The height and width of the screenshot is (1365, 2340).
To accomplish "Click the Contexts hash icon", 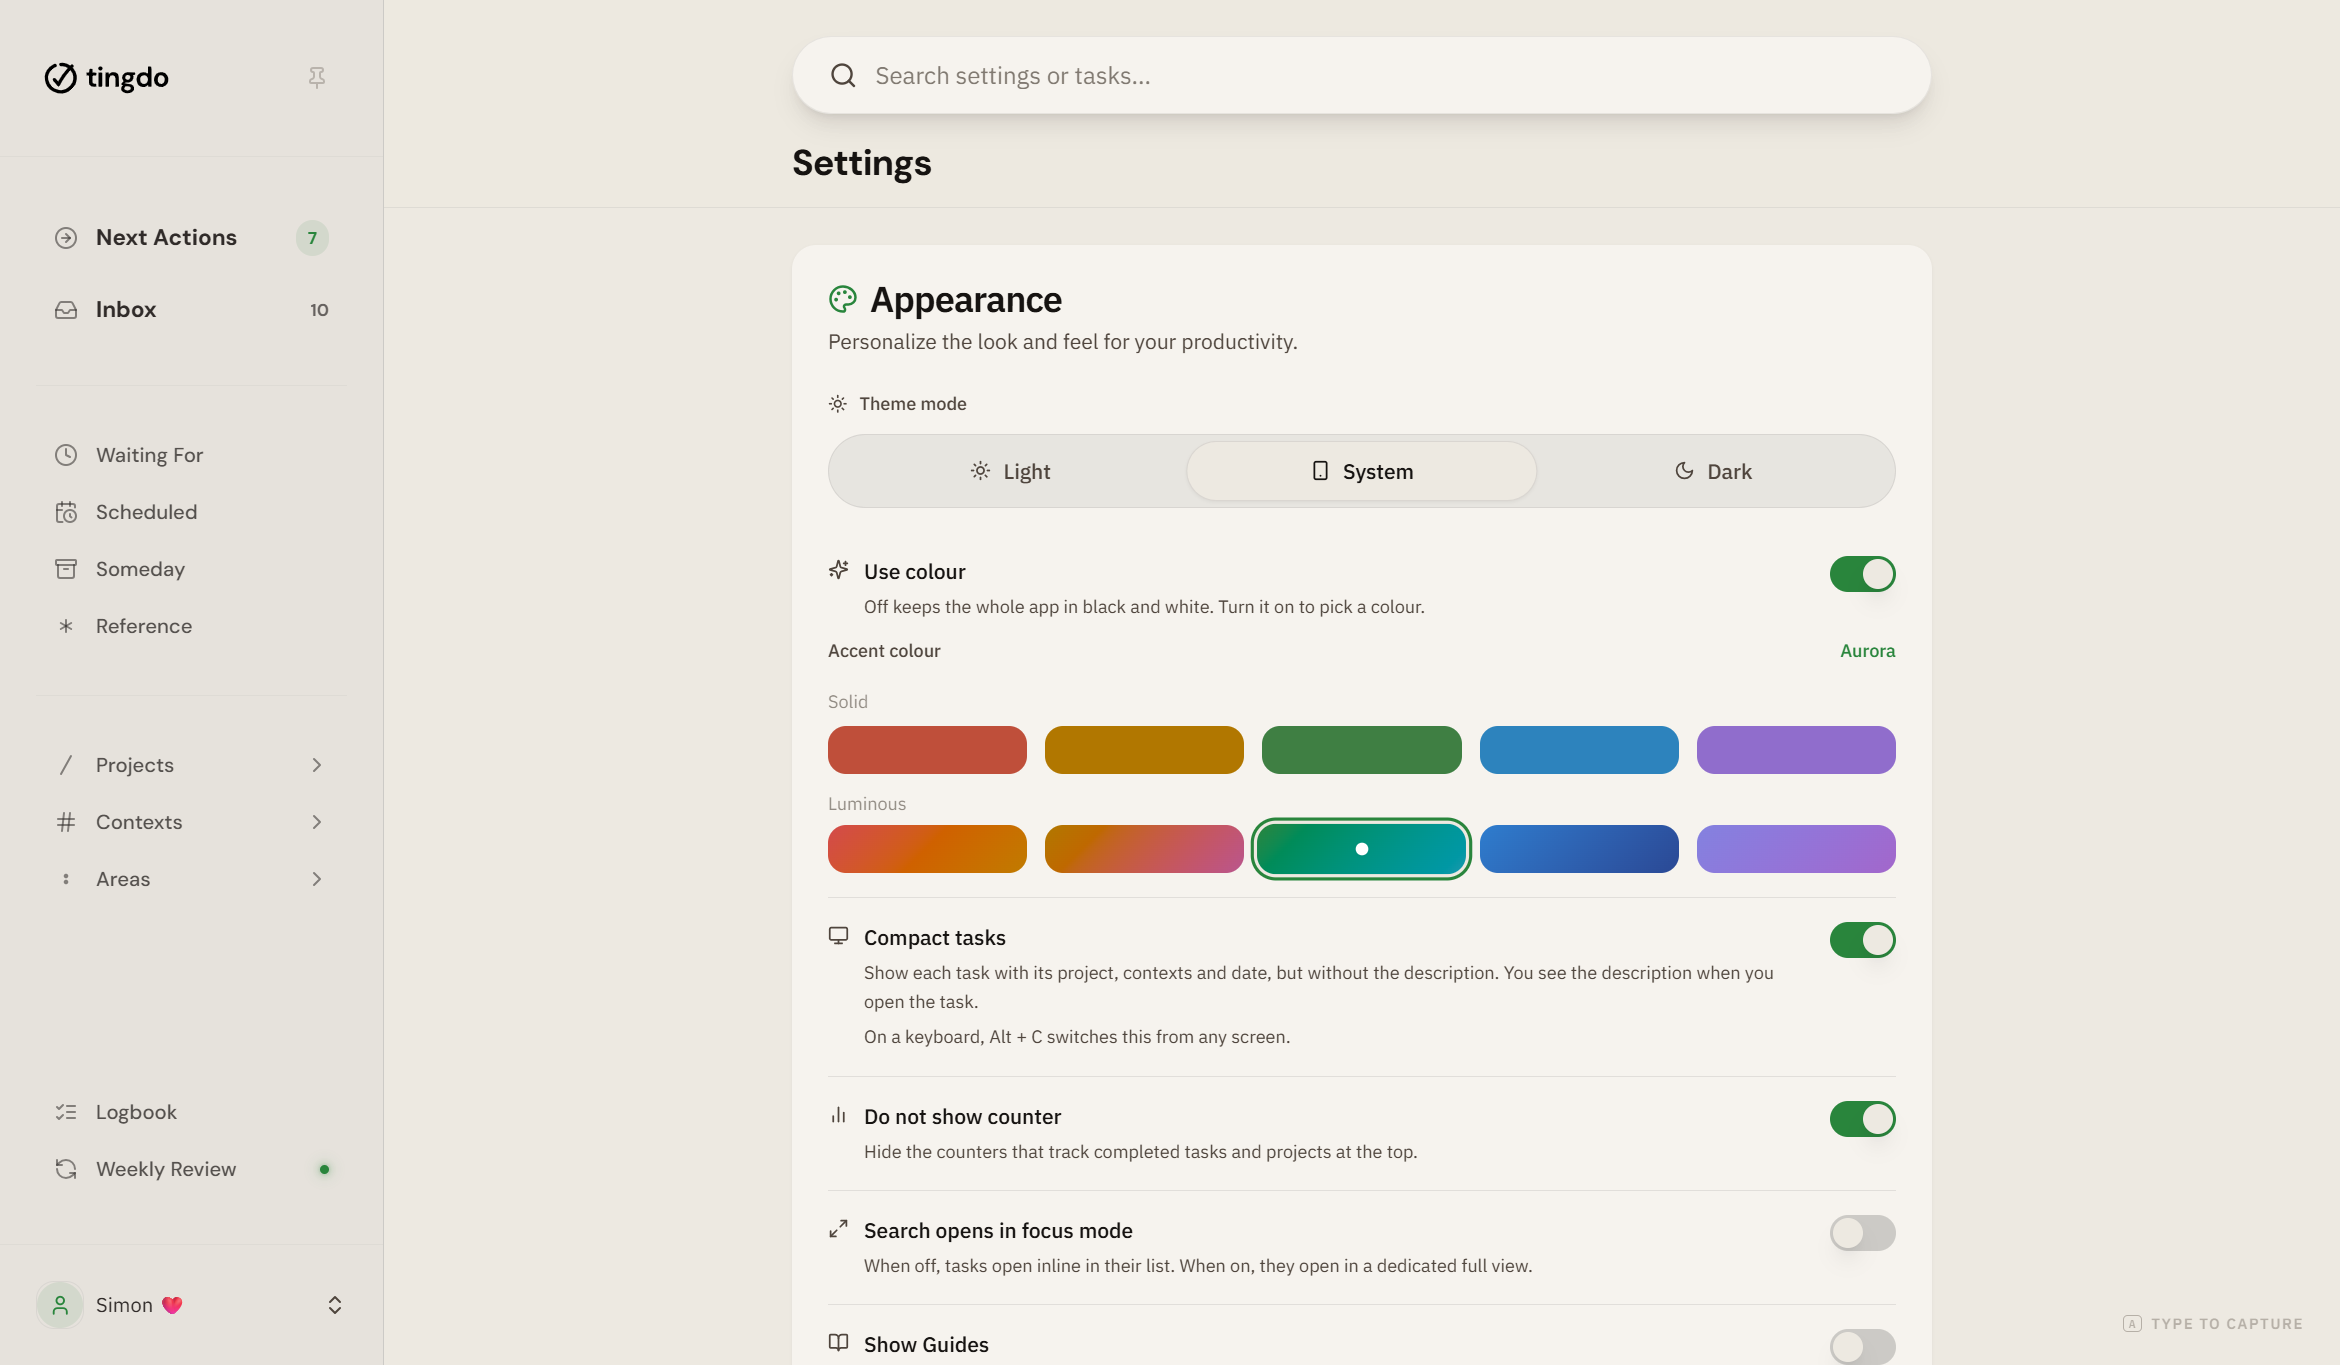I will pyautogui.click(x=66, y=822).
